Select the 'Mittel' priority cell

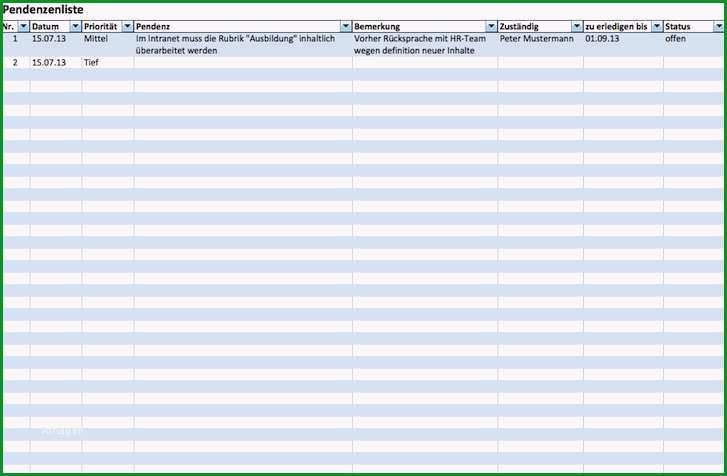click(x=108, y=44)
